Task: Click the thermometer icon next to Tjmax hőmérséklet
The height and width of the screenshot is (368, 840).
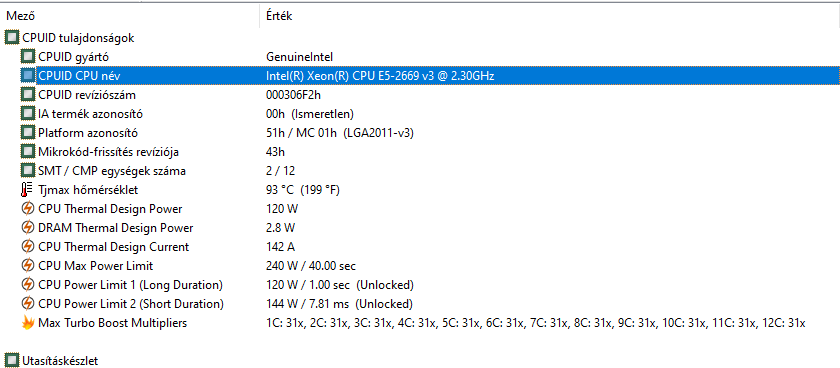Action: click(27, 190)
